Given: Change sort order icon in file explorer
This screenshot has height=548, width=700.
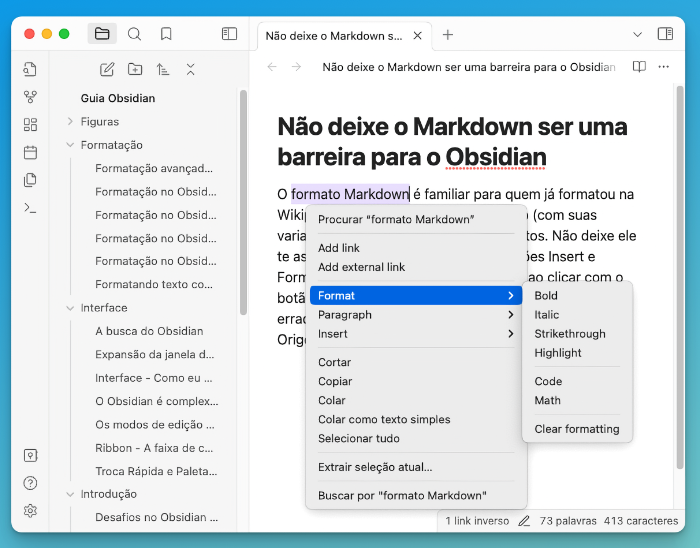Looking at the screenshot, I should [162, 69].
